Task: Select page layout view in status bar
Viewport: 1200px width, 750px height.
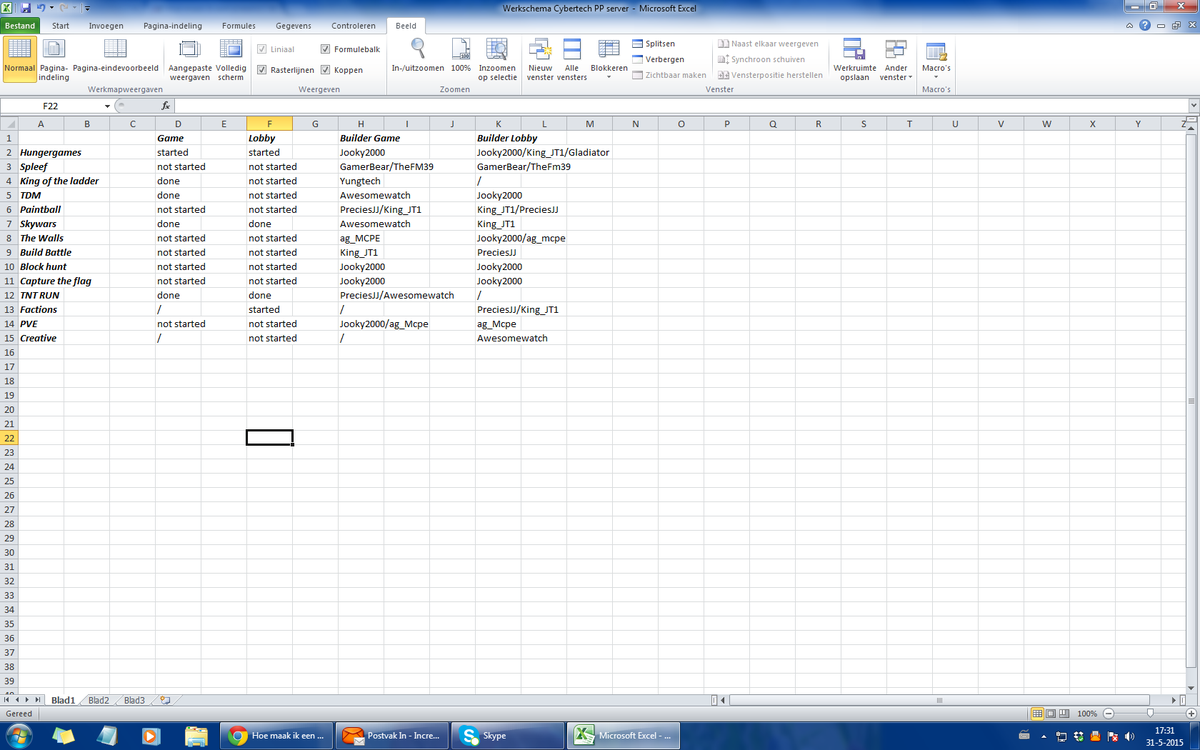Action: point(1053,714)
